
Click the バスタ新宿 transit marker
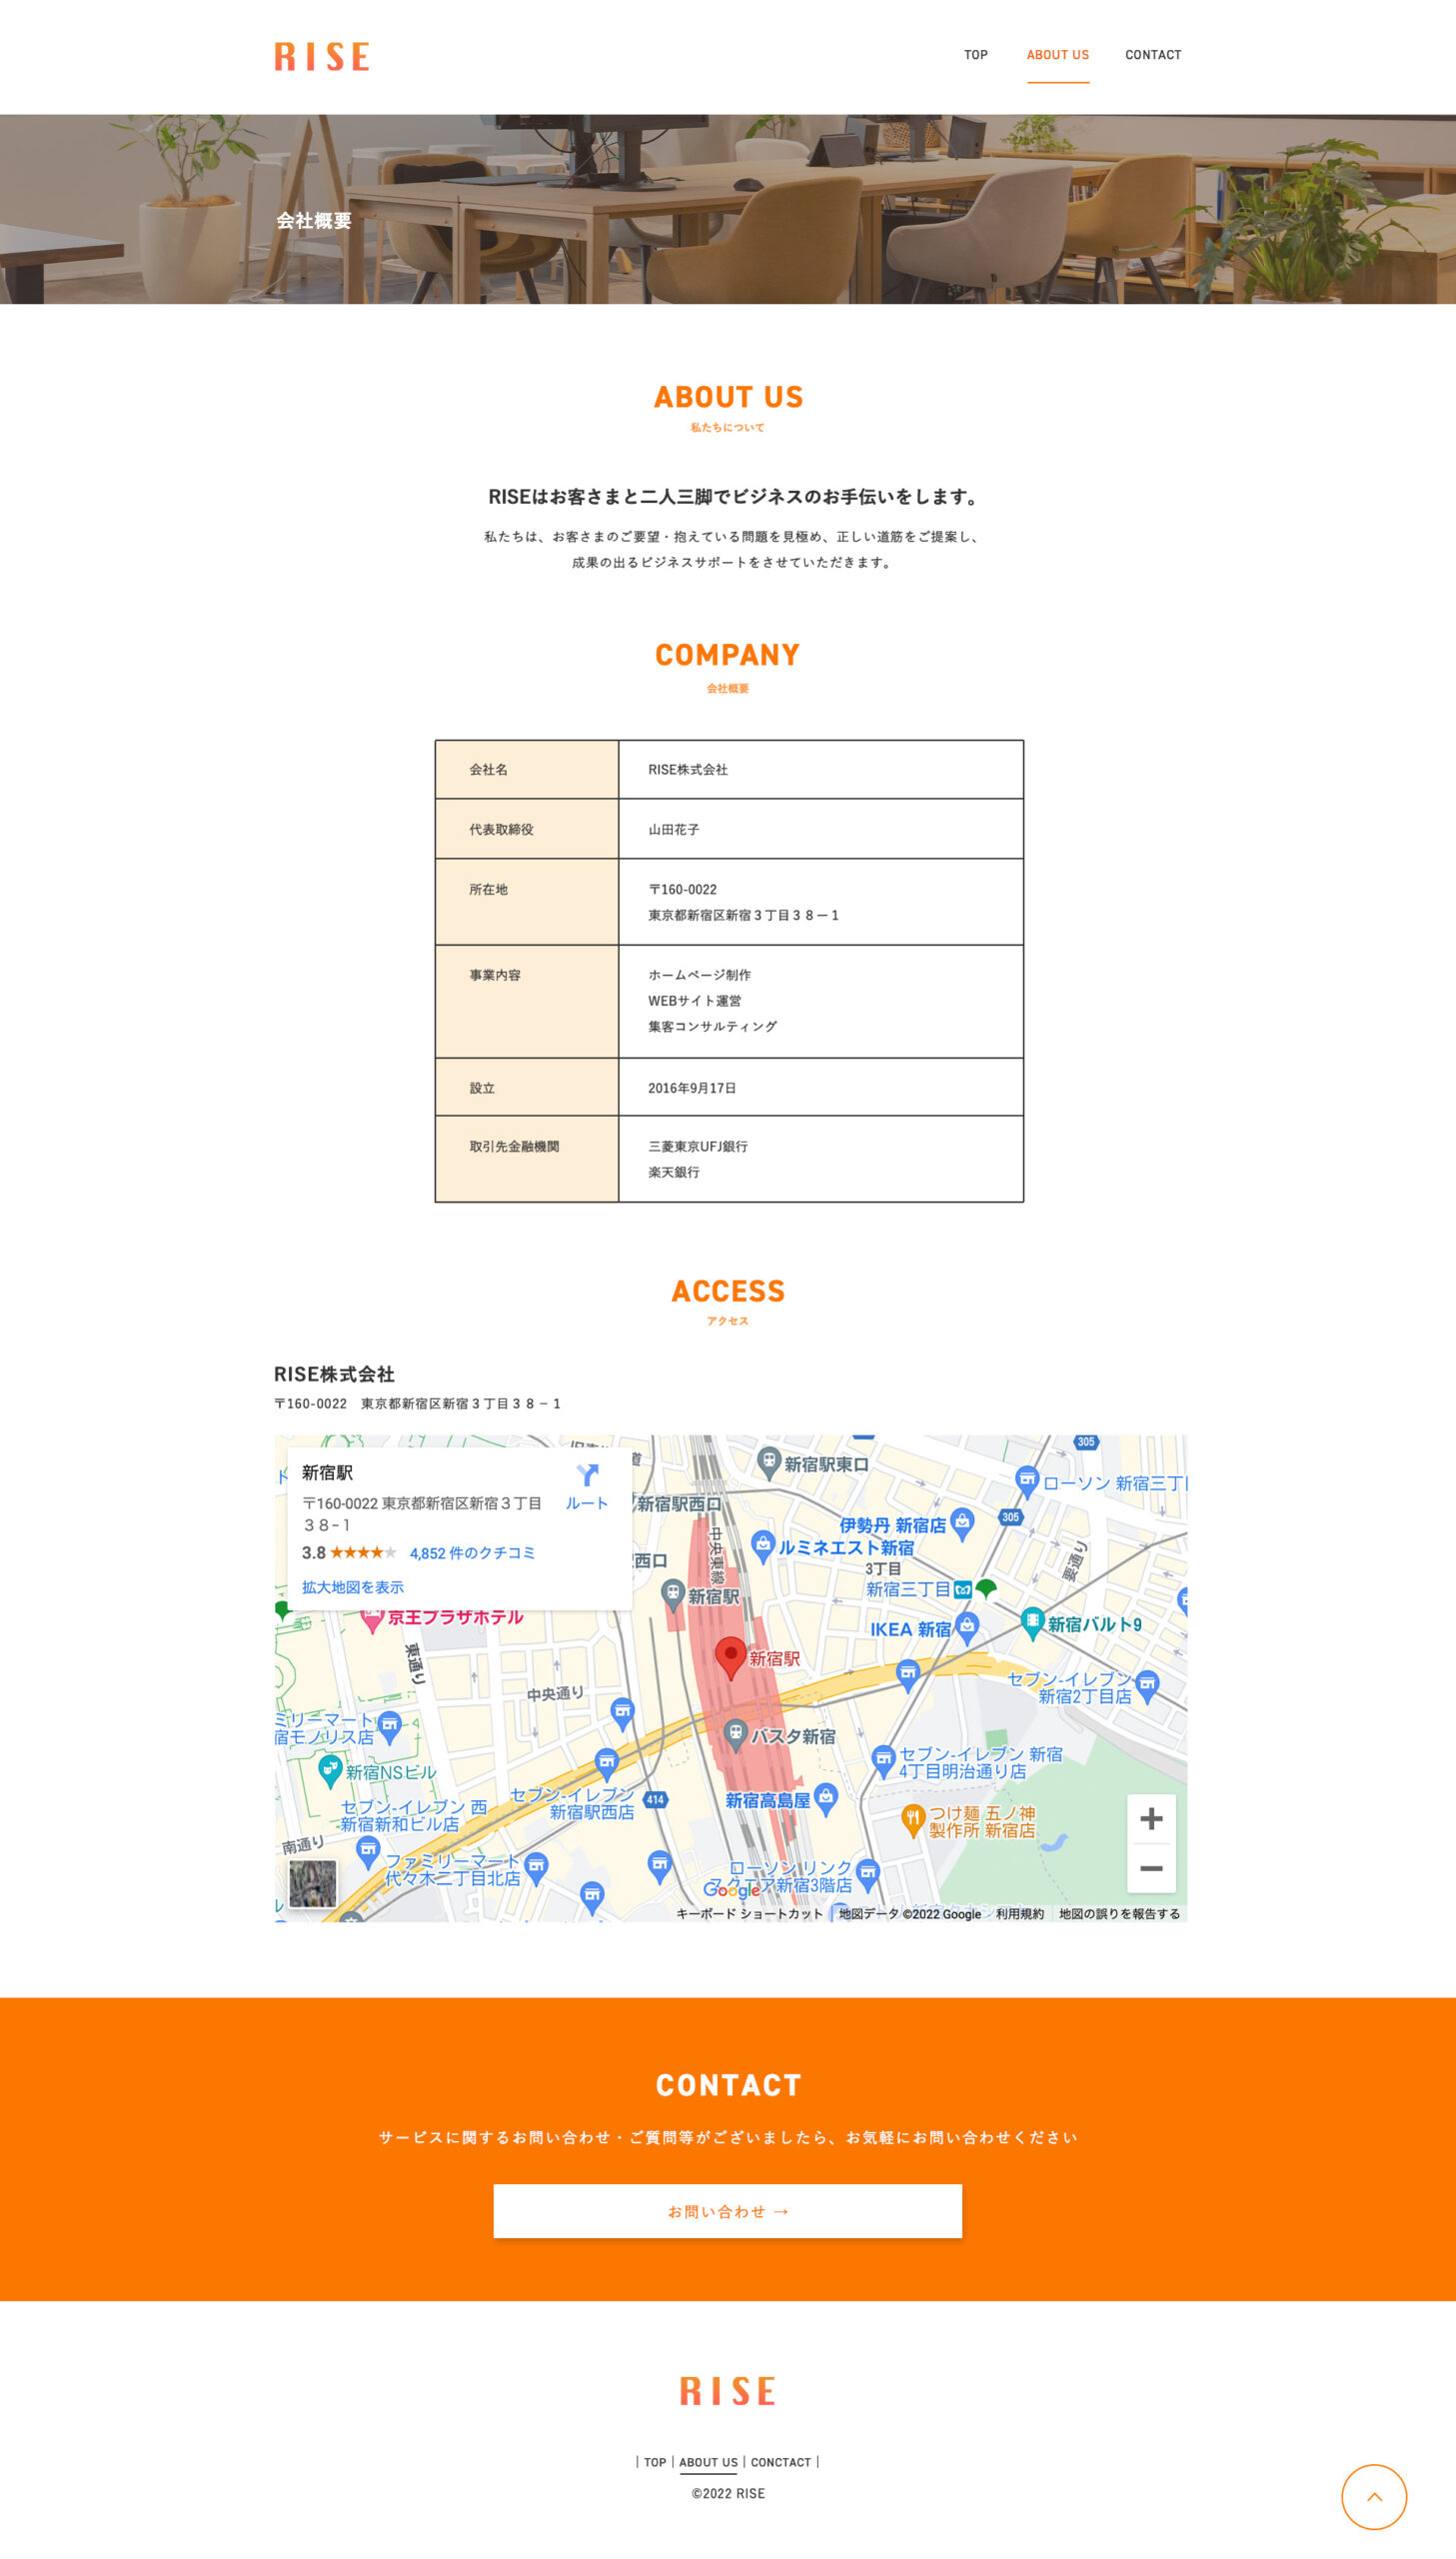(x=736, y=1733)
